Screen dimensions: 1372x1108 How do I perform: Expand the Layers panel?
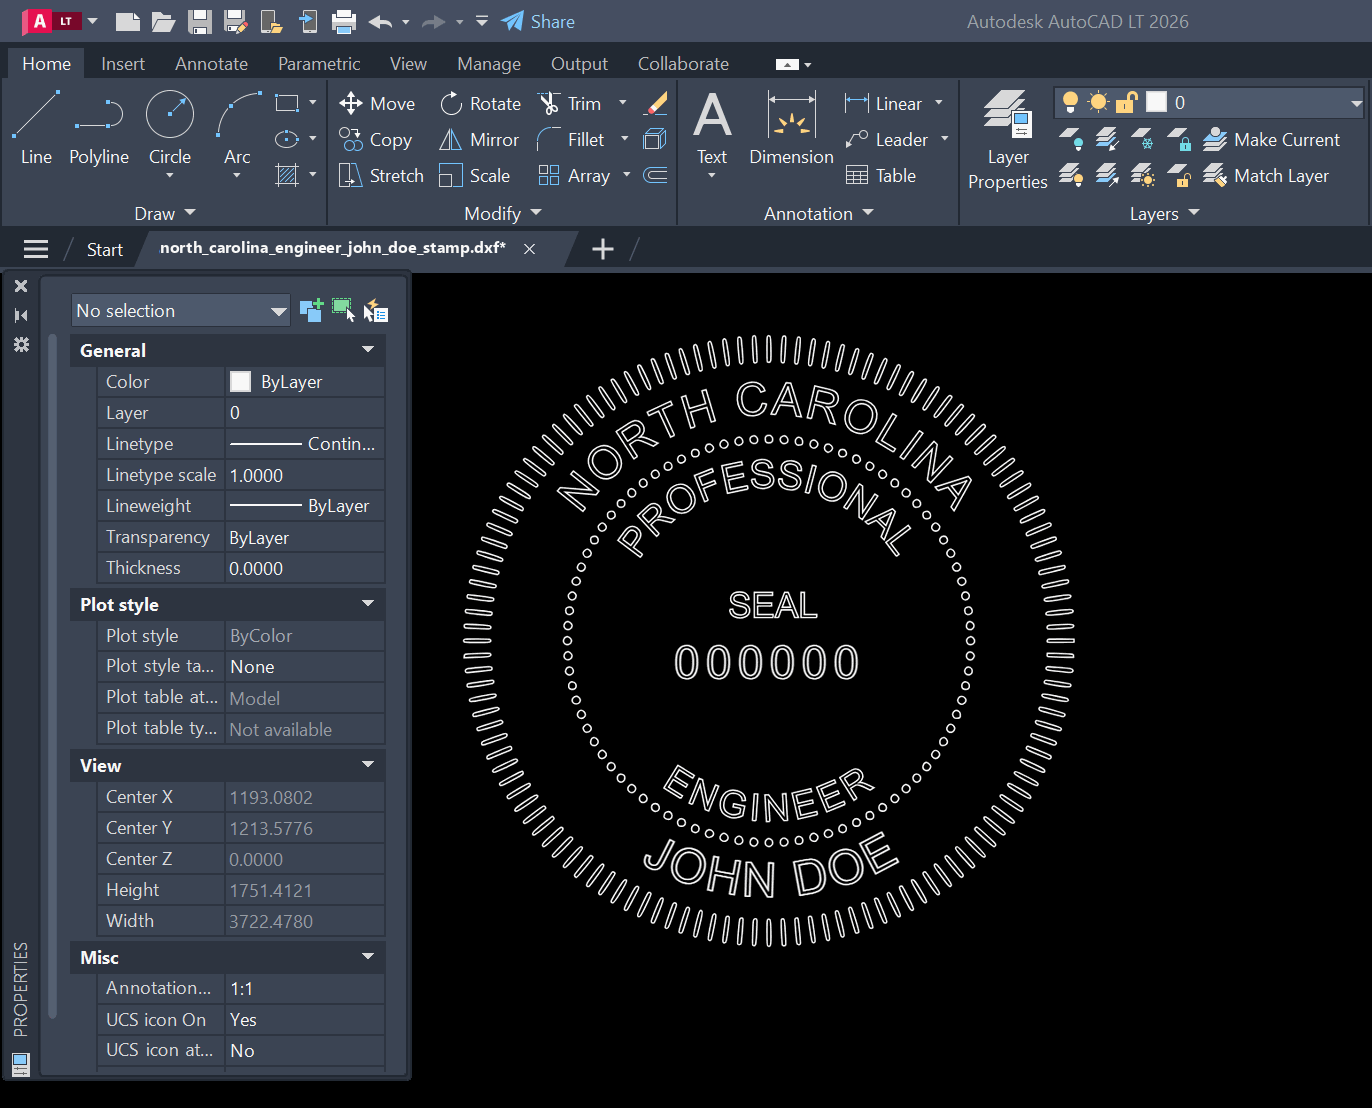1164,213
